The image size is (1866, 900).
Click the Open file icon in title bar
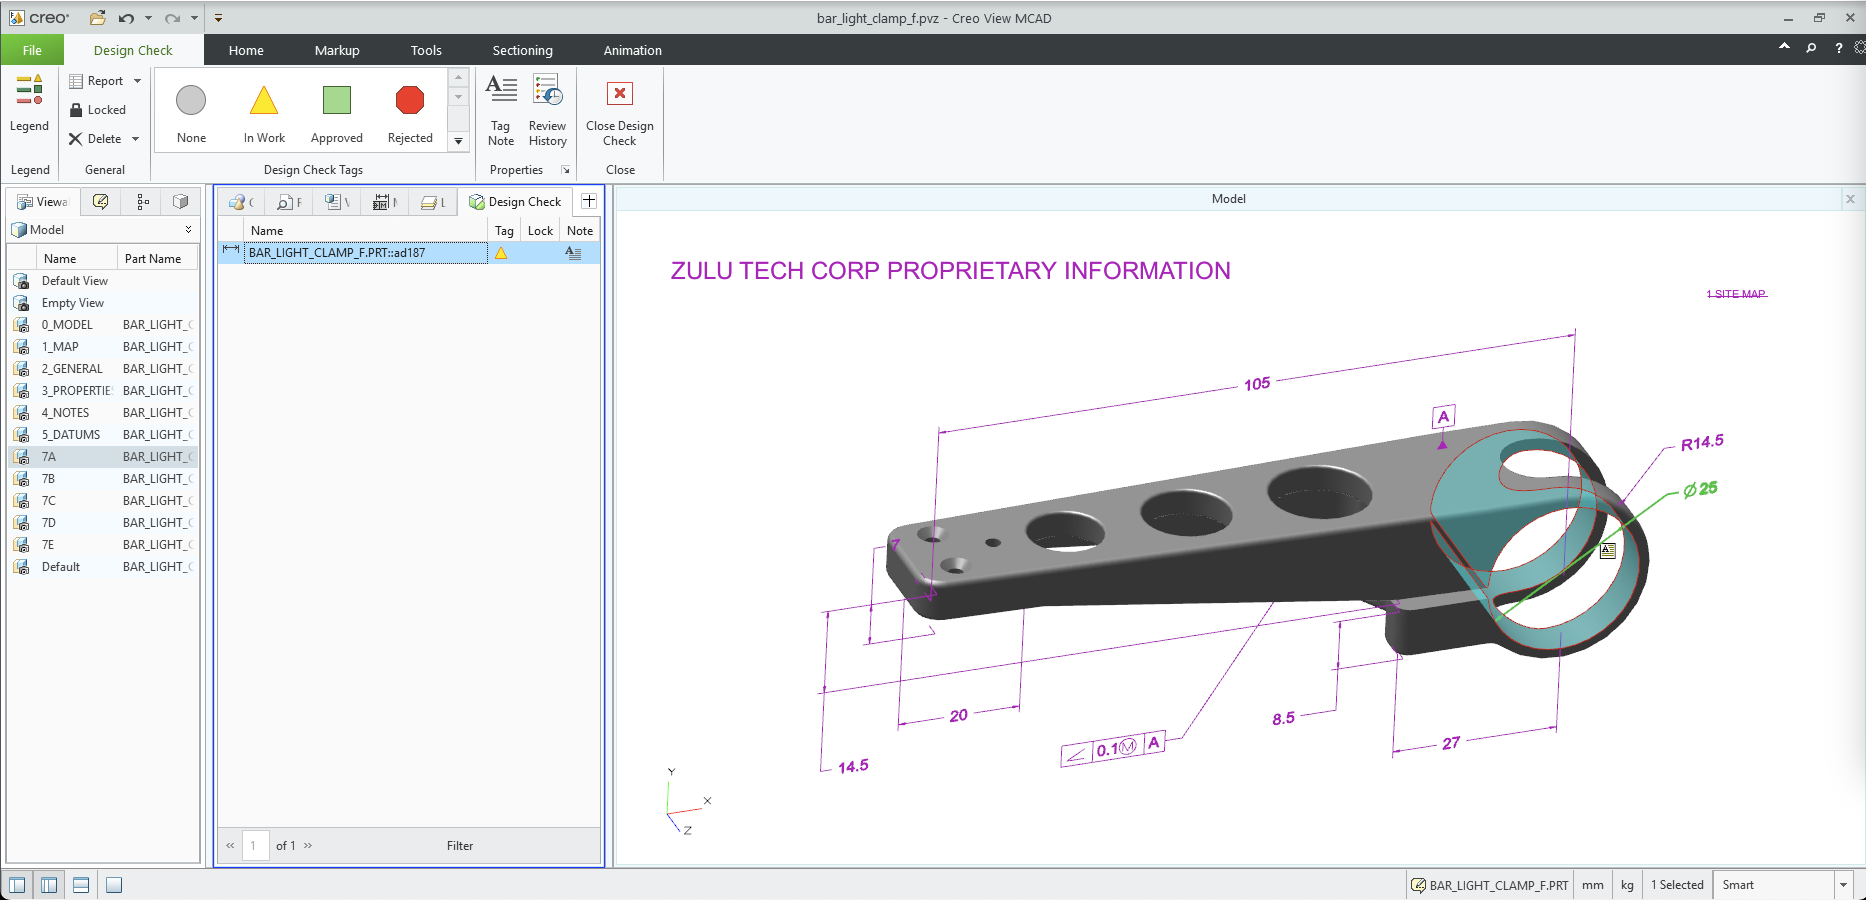[x=97, y=18]
